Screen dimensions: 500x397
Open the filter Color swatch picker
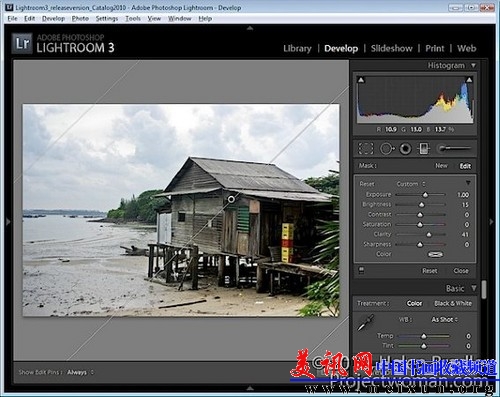pyautogui.click(x=435, y=254)
